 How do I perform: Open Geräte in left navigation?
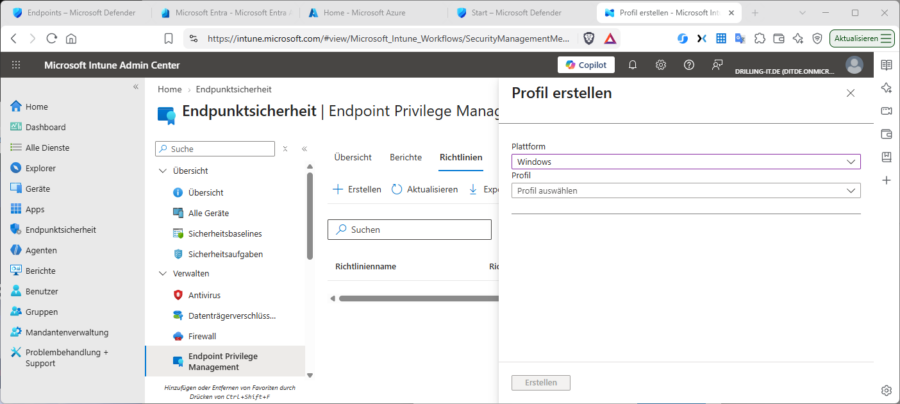click(x=30, y=189)
